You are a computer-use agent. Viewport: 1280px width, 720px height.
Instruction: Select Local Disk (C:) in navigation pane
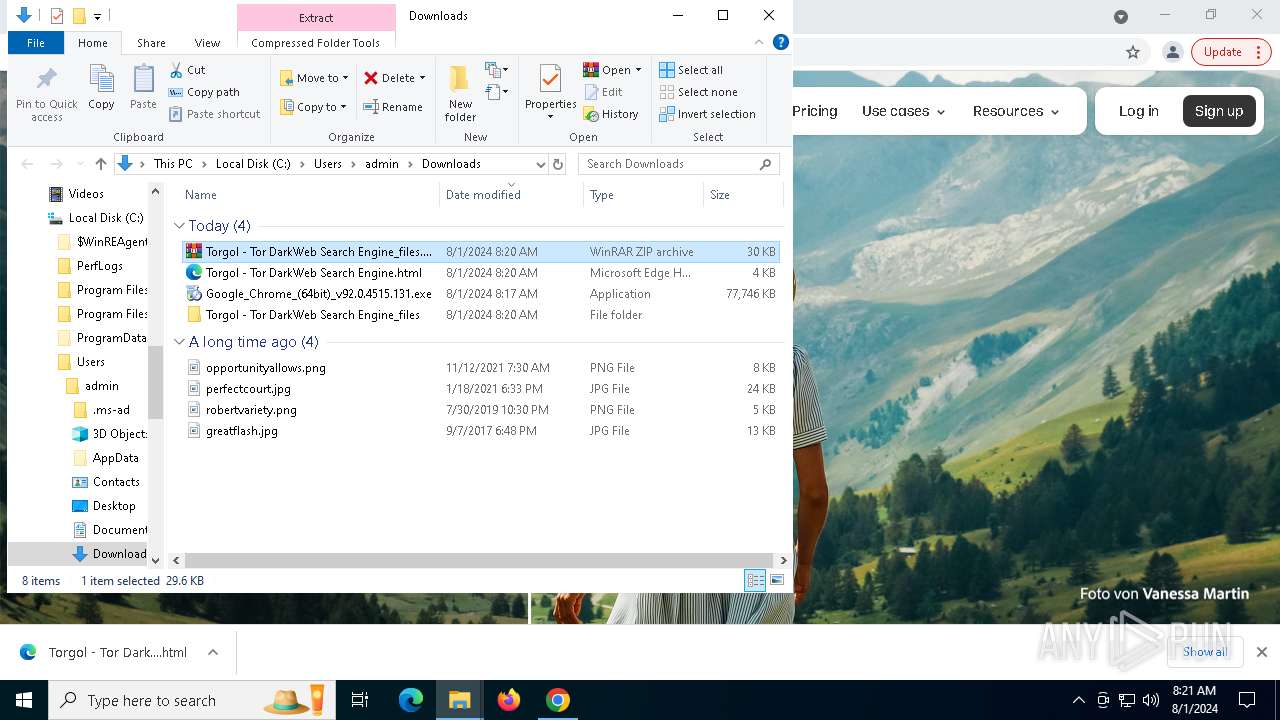(x=105, y=218)
